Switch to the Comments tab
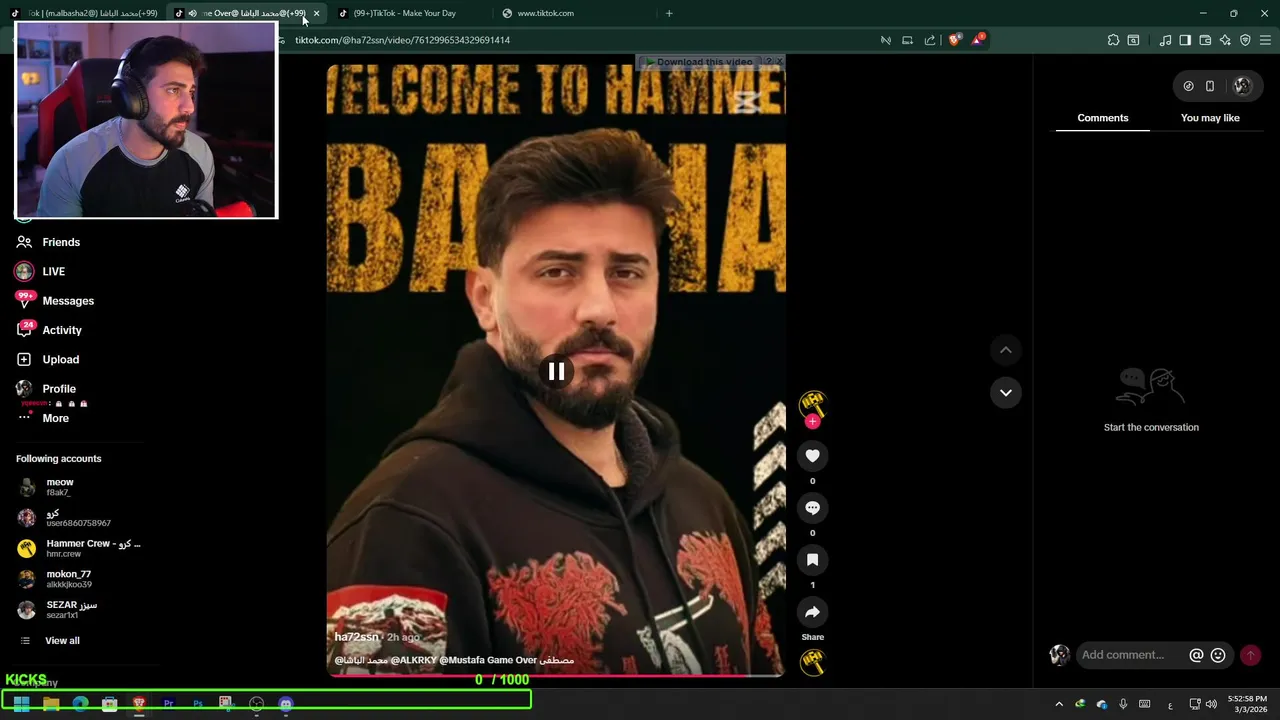The width and height of the screenshot is (1280, 720). pos(1102,118)
